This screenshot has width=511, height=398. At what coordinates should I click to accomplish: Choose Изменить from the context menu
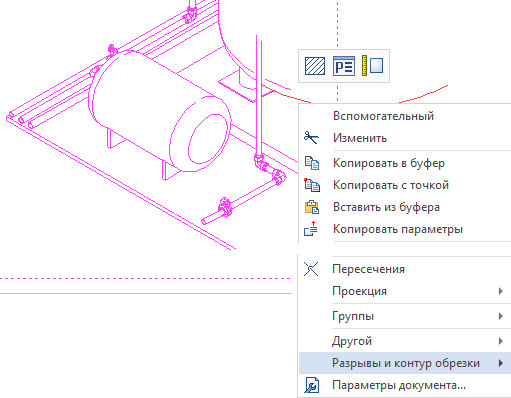(405, 138)
